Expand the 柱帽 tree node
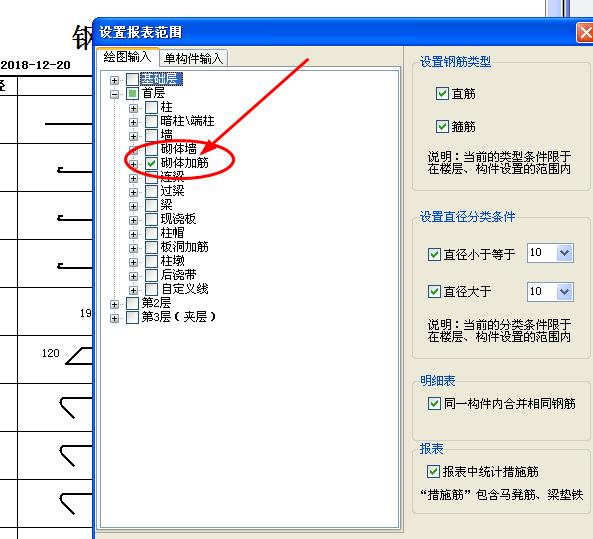Viewport: 593px width, 539px height. tap(133, 234)
